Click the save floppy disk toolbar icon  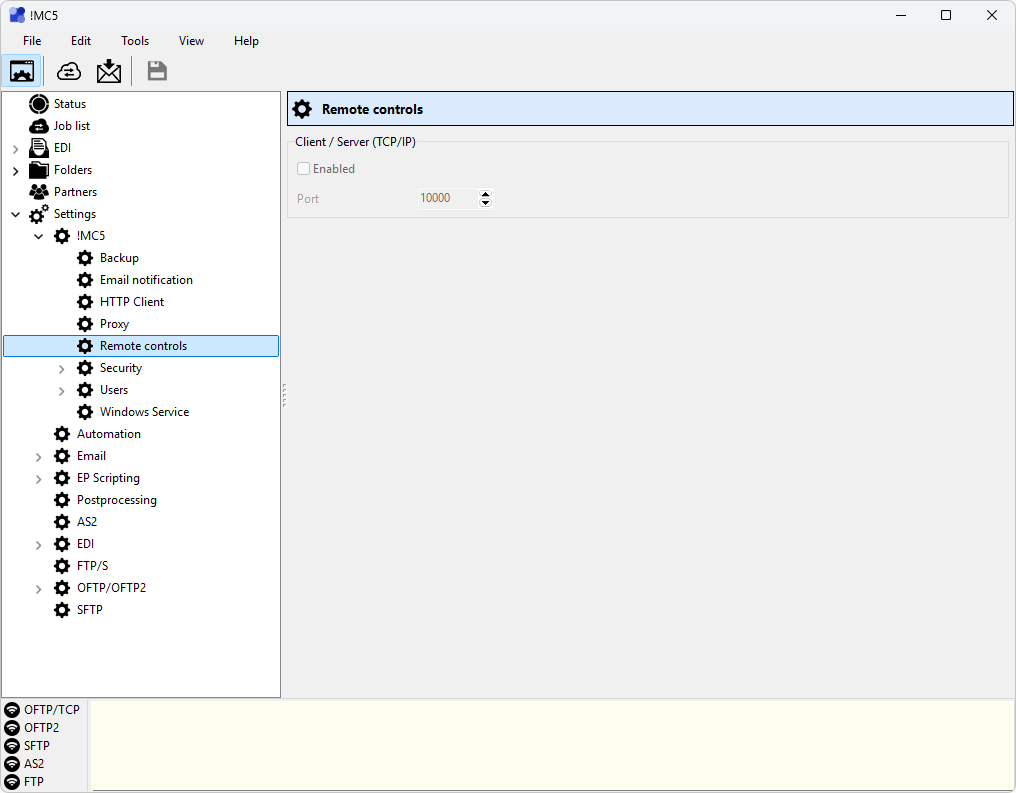[x=157, y=71]
